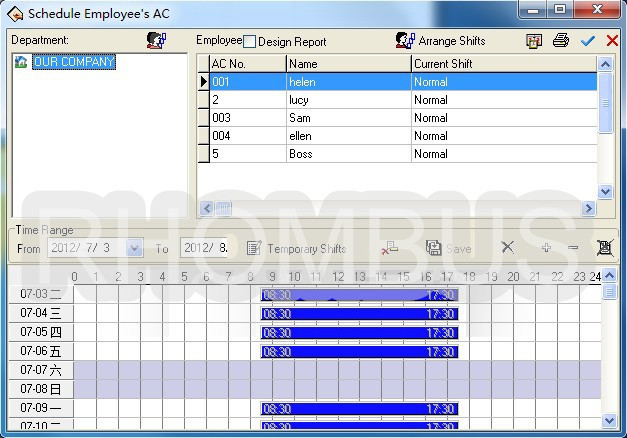
Task: Click the calendar grid icon in top toolbar
Action: (535, 41)
